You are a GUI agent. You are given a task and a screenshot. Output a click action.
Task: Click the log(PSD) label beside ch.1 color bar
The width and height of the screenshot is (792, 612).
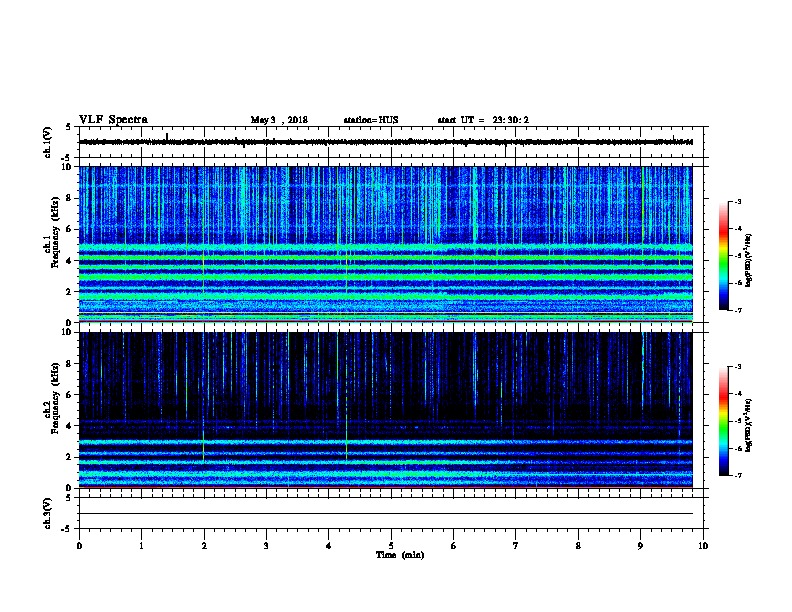pos(748,260)
